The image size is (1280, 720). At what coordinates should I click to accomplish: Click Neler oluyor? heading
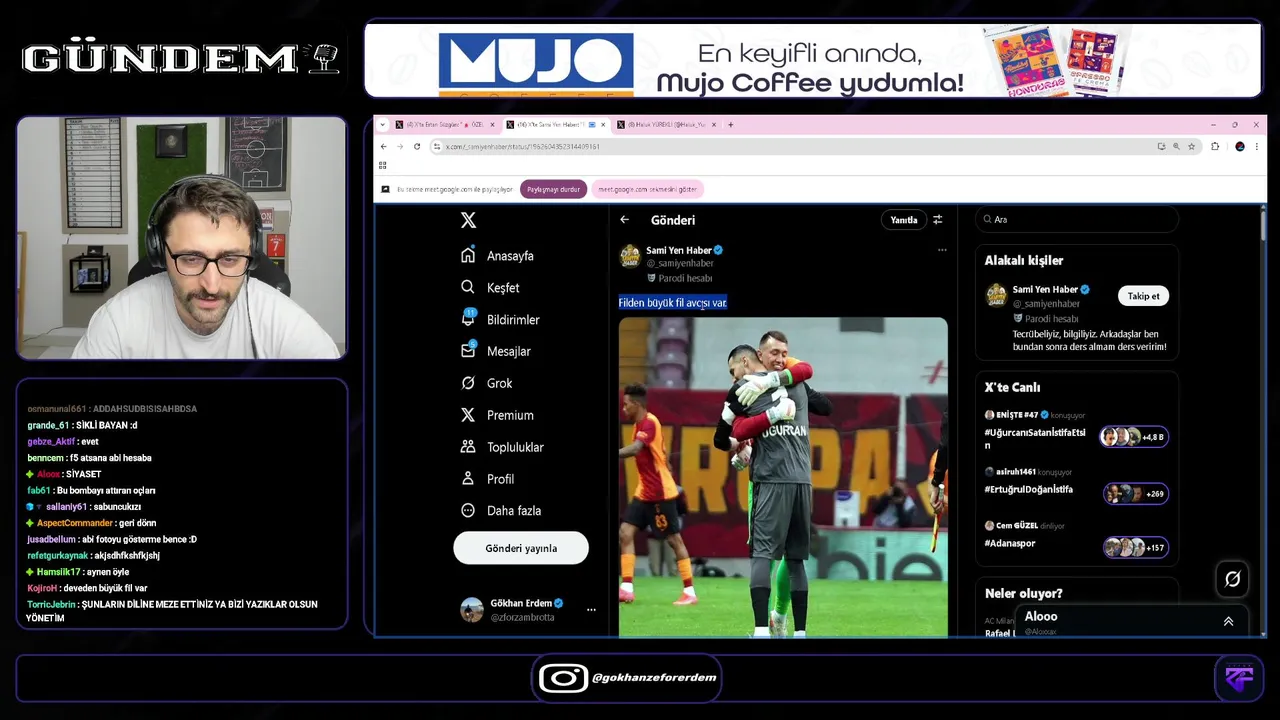[x=1023, y=593]
